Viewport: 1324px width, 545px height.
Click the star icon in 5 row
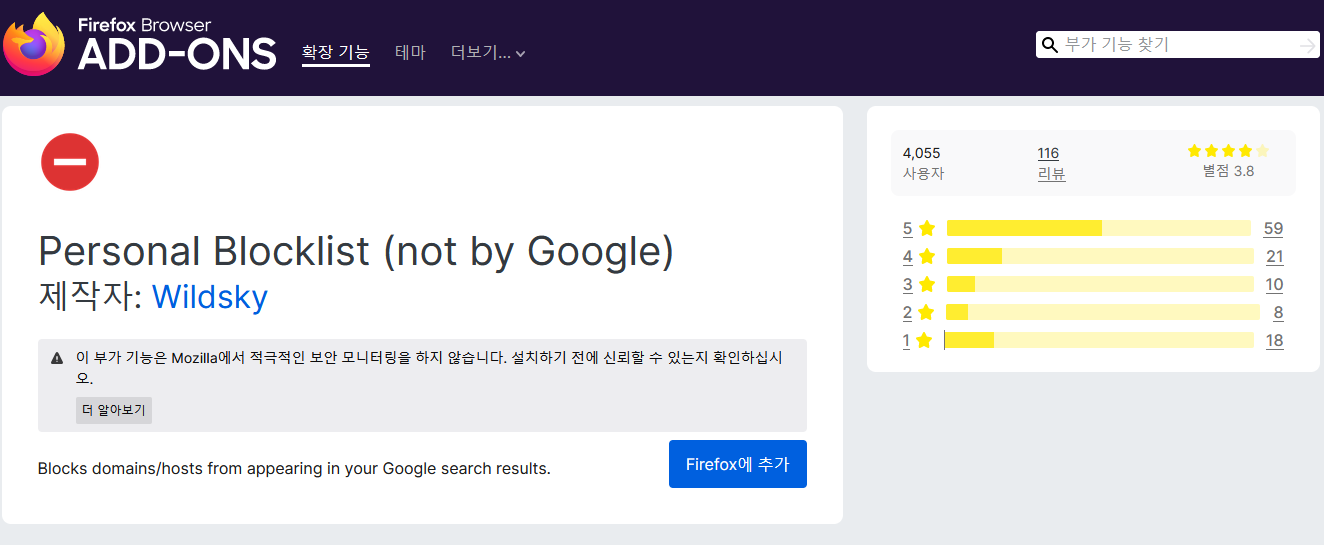click(x=927, y=228)
